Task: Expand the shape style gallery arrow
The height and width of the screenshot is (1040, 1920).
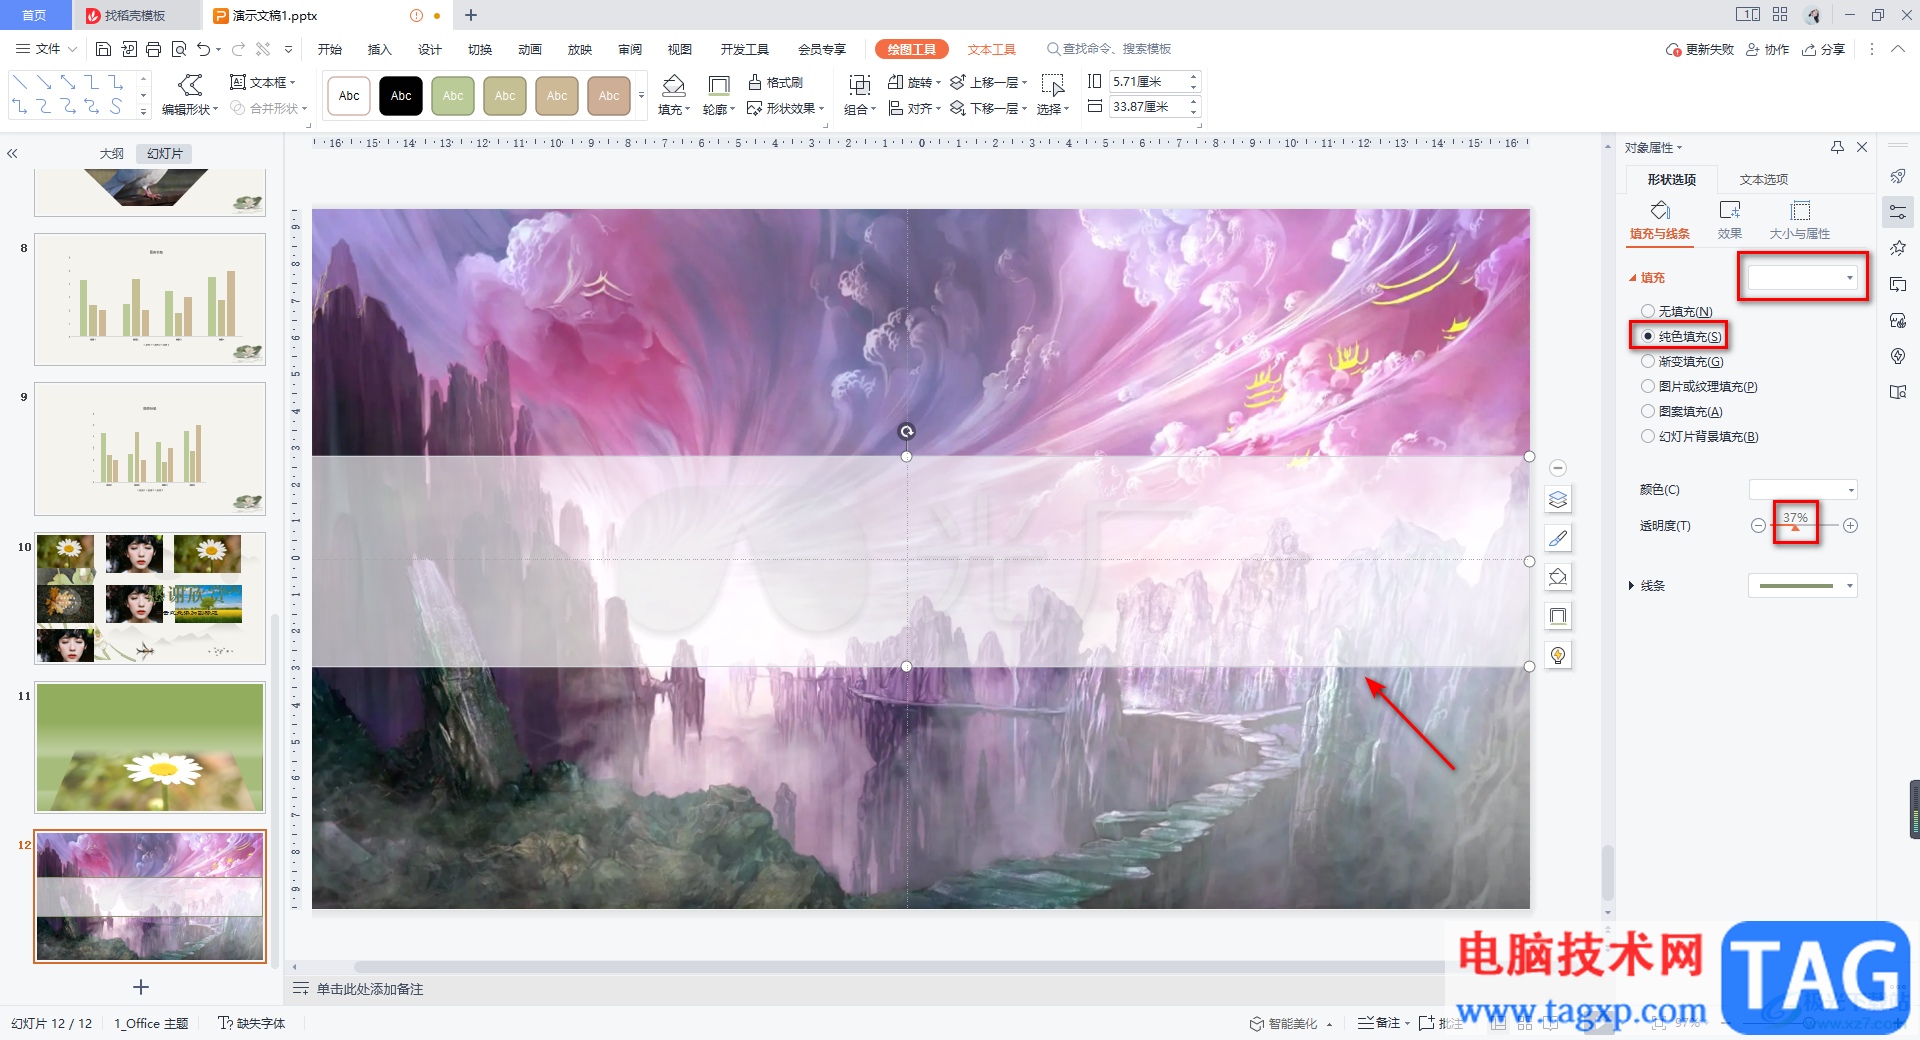Action: tap(641, 96)
